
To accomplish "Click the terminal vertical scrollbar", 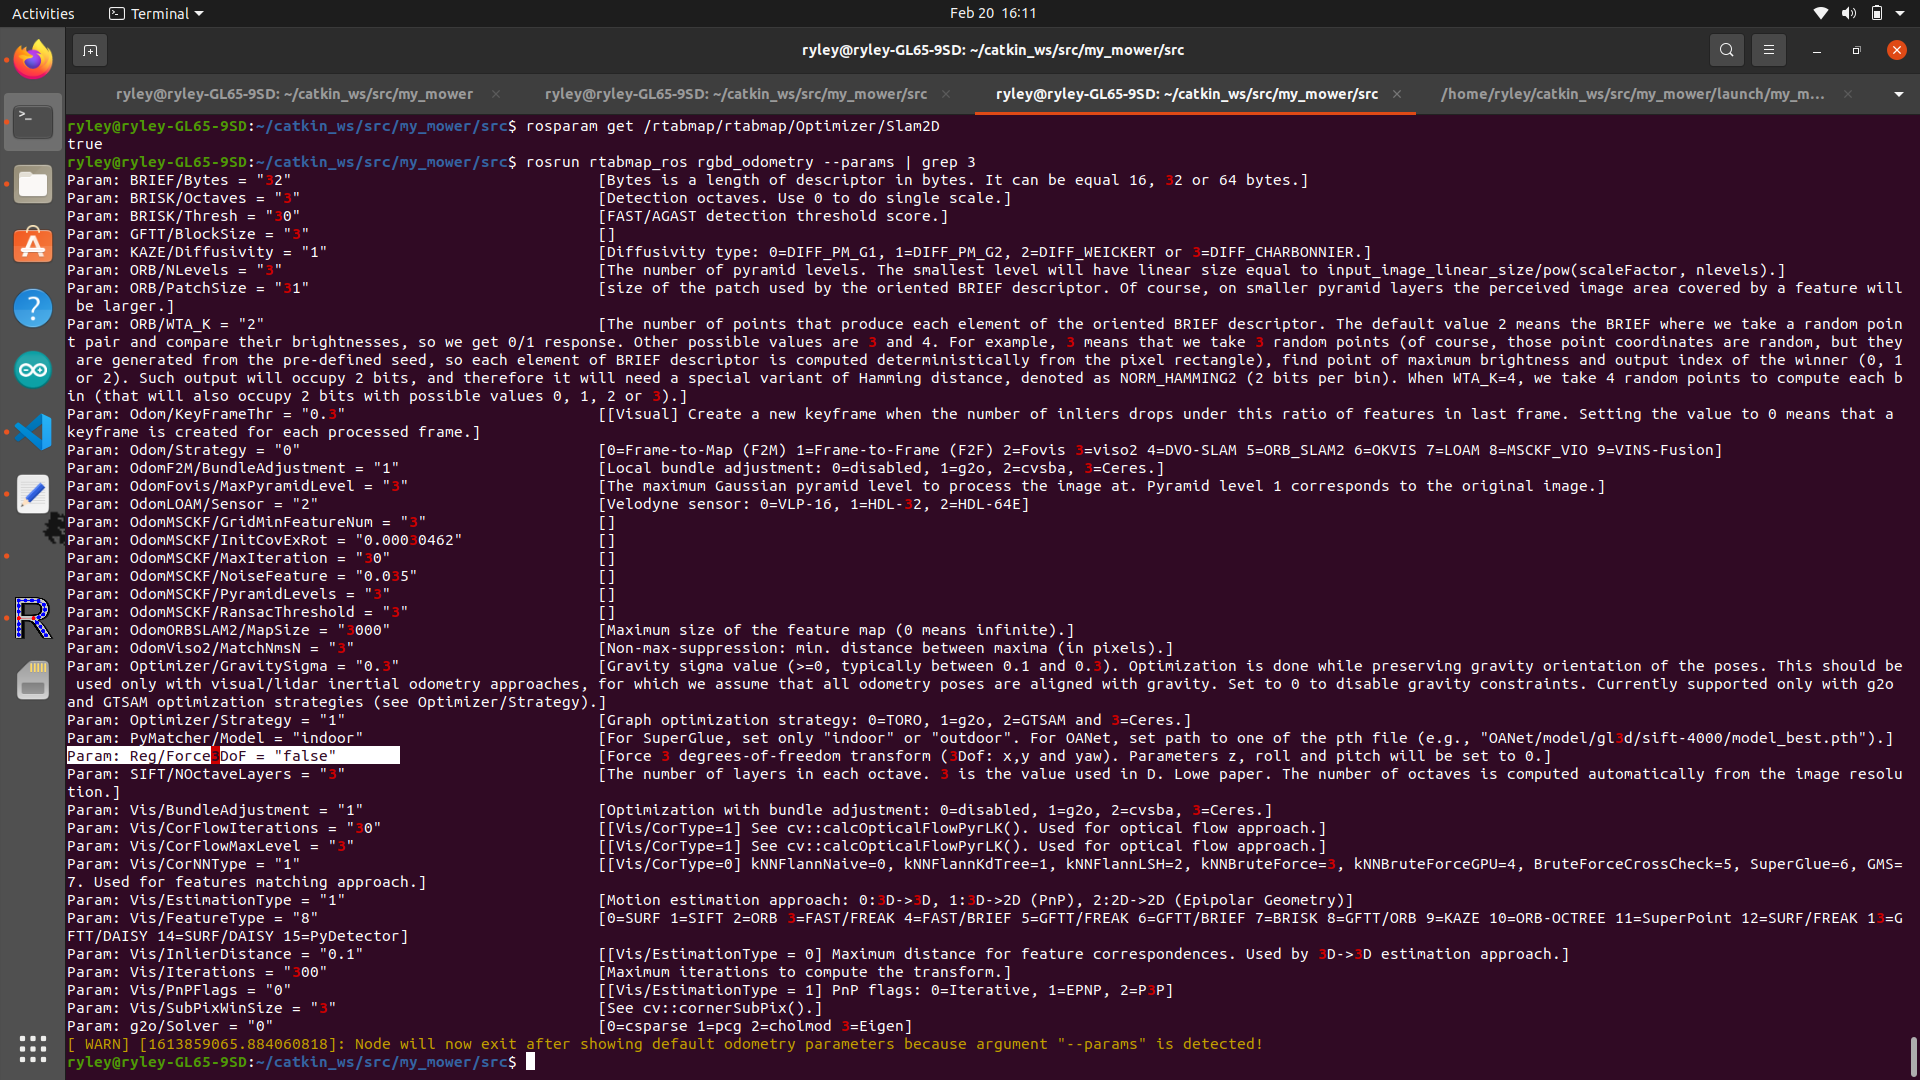I will tap(1913, 1055).
